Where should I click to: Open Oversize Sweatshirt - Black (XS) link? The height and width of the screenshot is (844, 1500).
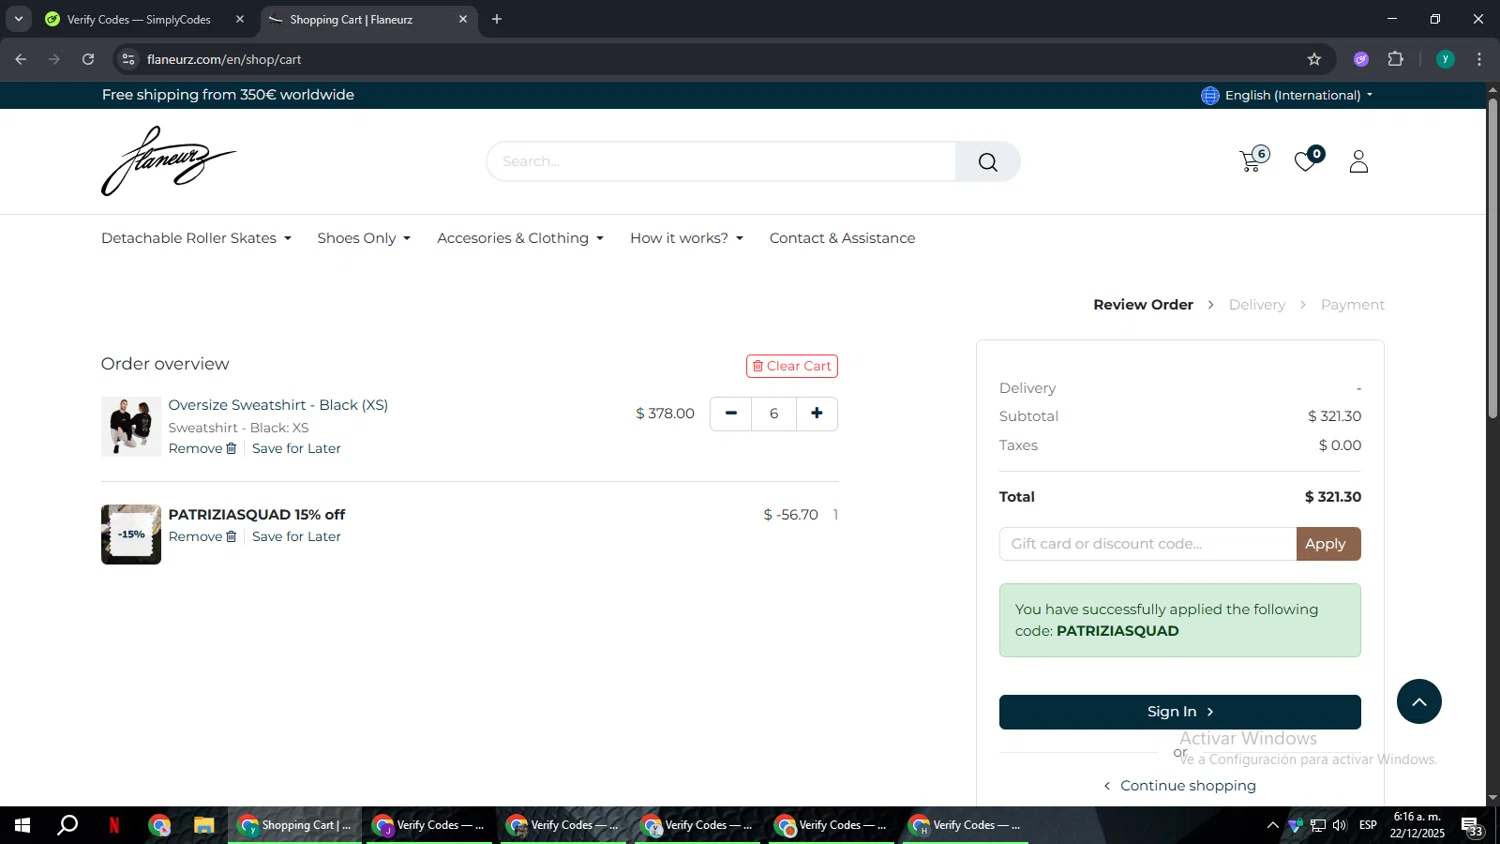278,405
